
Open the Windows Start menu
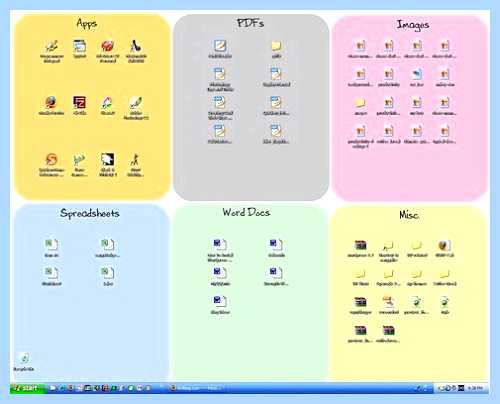[27, 388]
